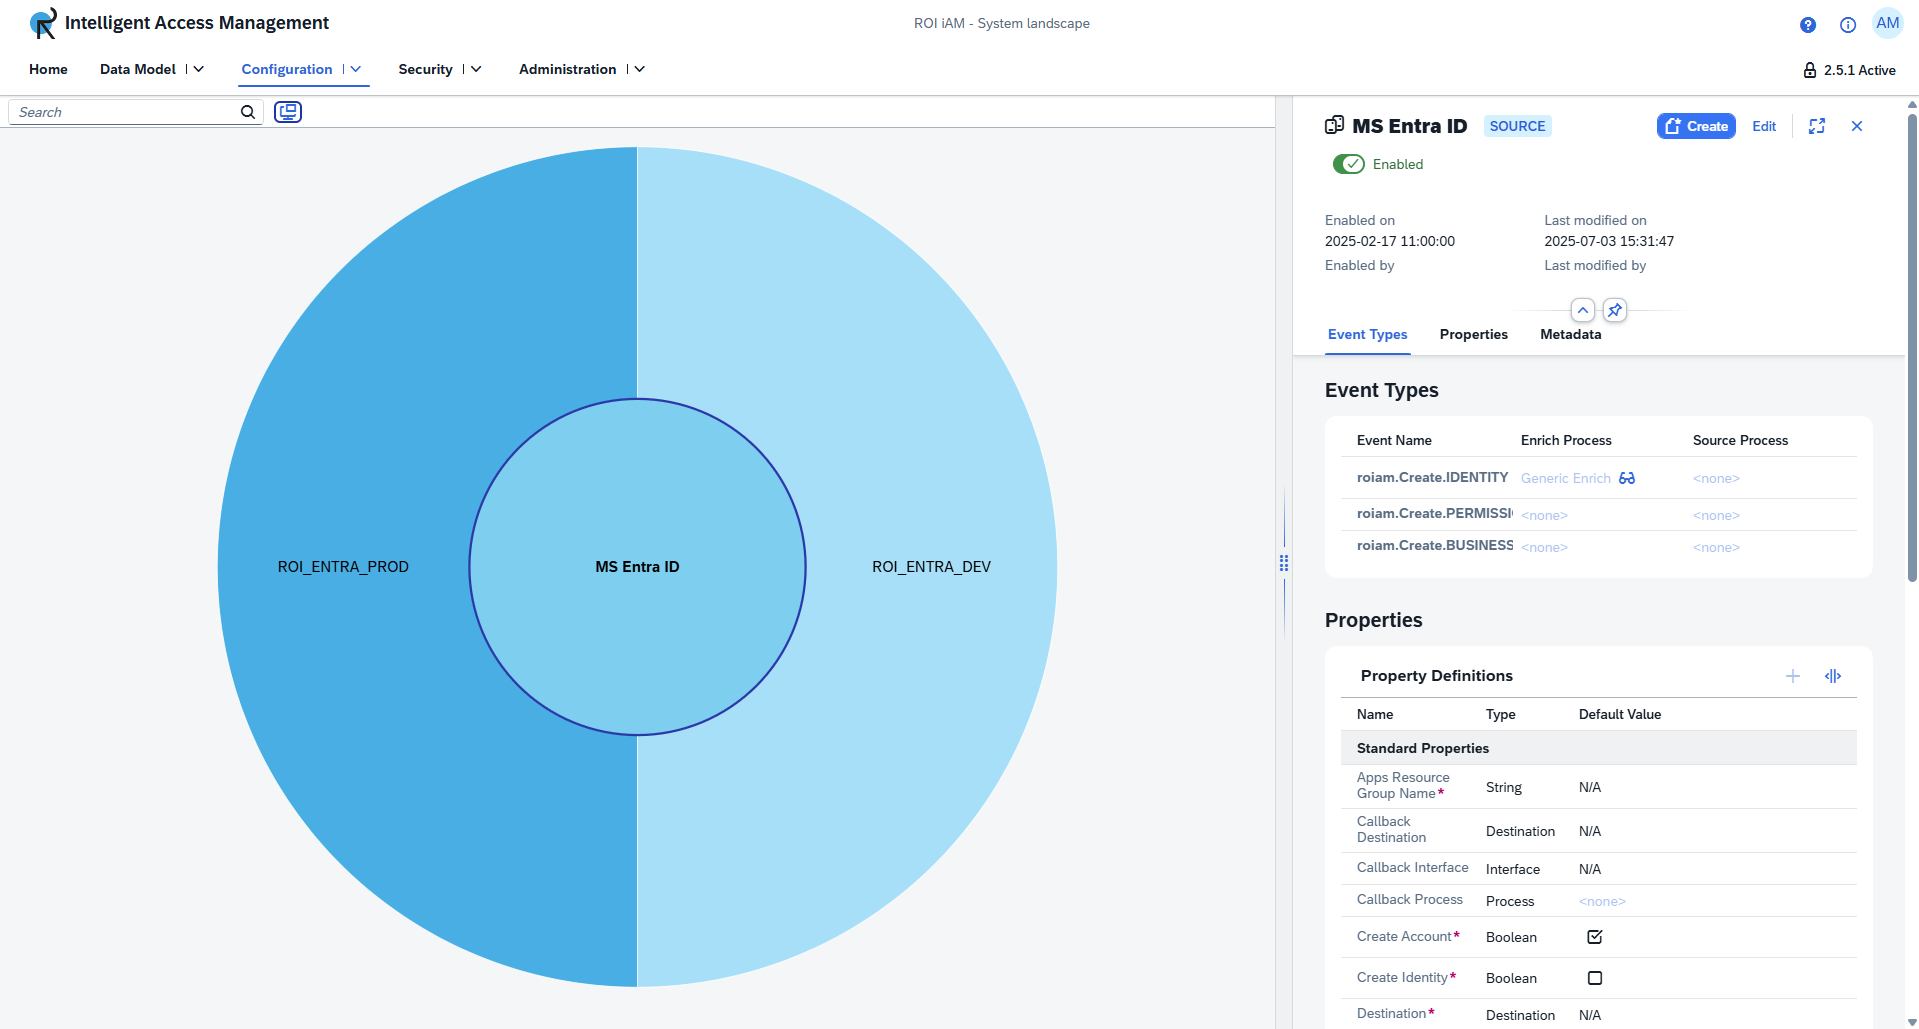Viewport: 1919px width, 1029px height.
Task: Click glasses icon next to Generic Enrich
Action: click(x=1627, y=478)
